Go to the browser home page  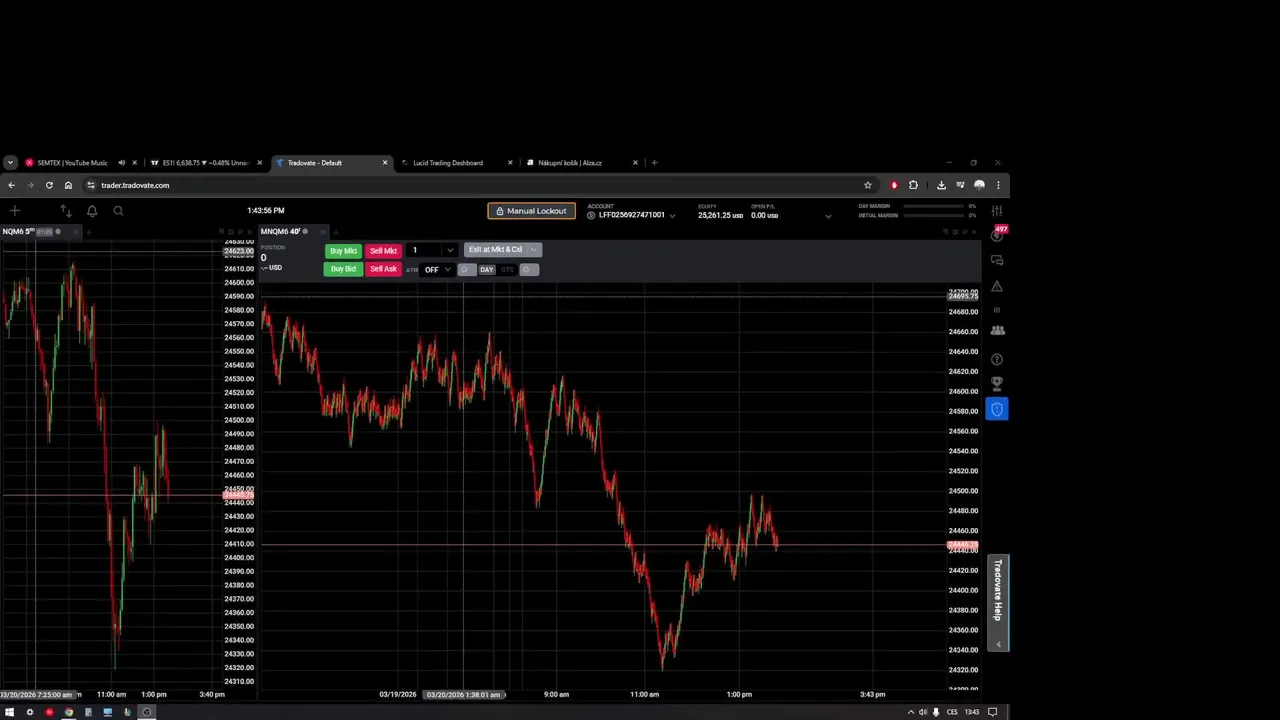click(x=68, y=185)
